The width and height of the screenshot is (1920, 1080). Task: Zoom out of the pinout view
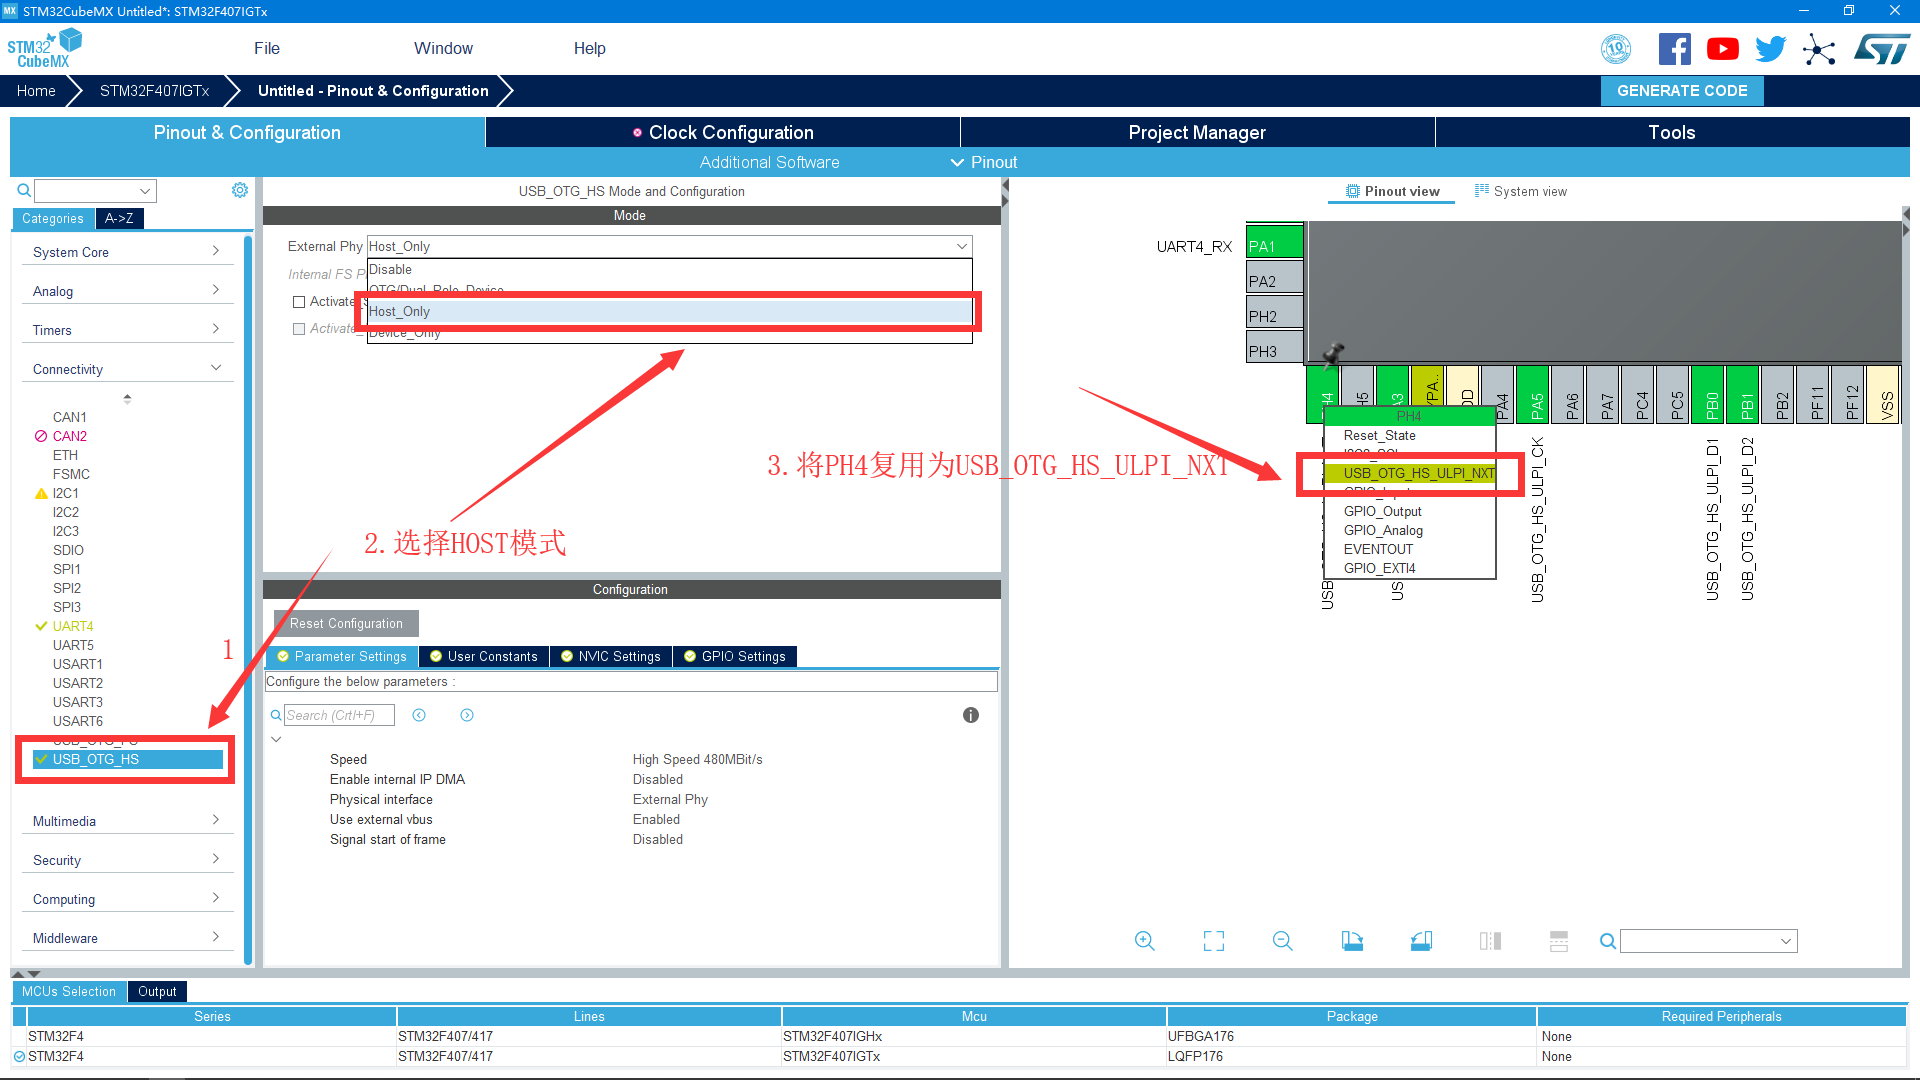click(1282, 941)
